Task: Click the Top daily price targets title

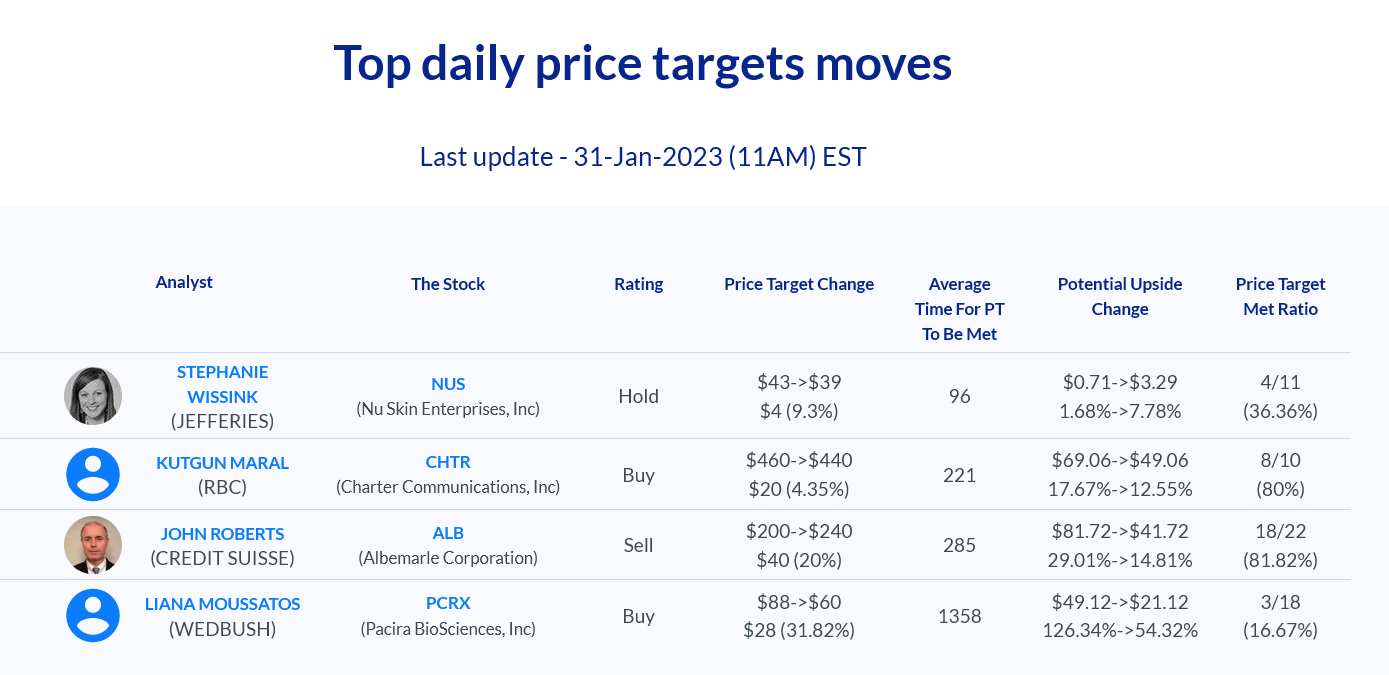Action: coord(642,63)
